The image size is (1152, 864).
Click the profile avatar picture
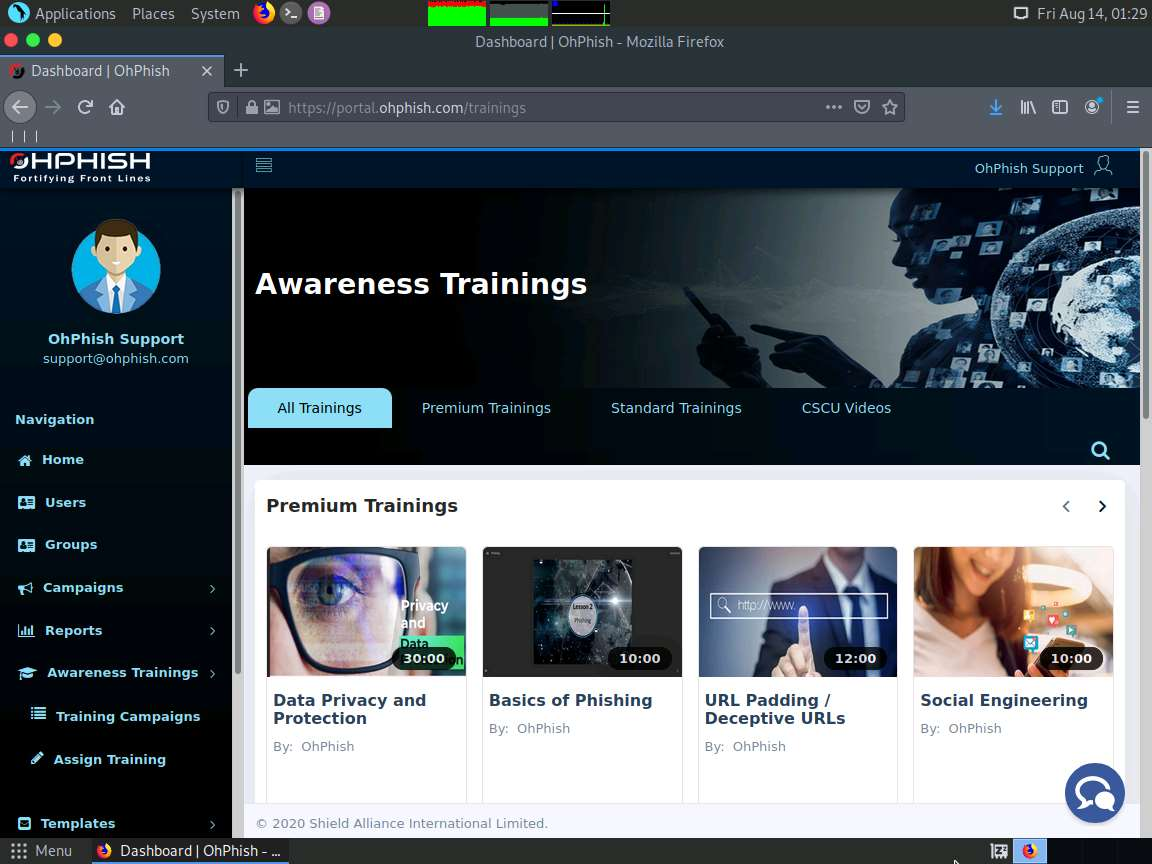[116, 266]
